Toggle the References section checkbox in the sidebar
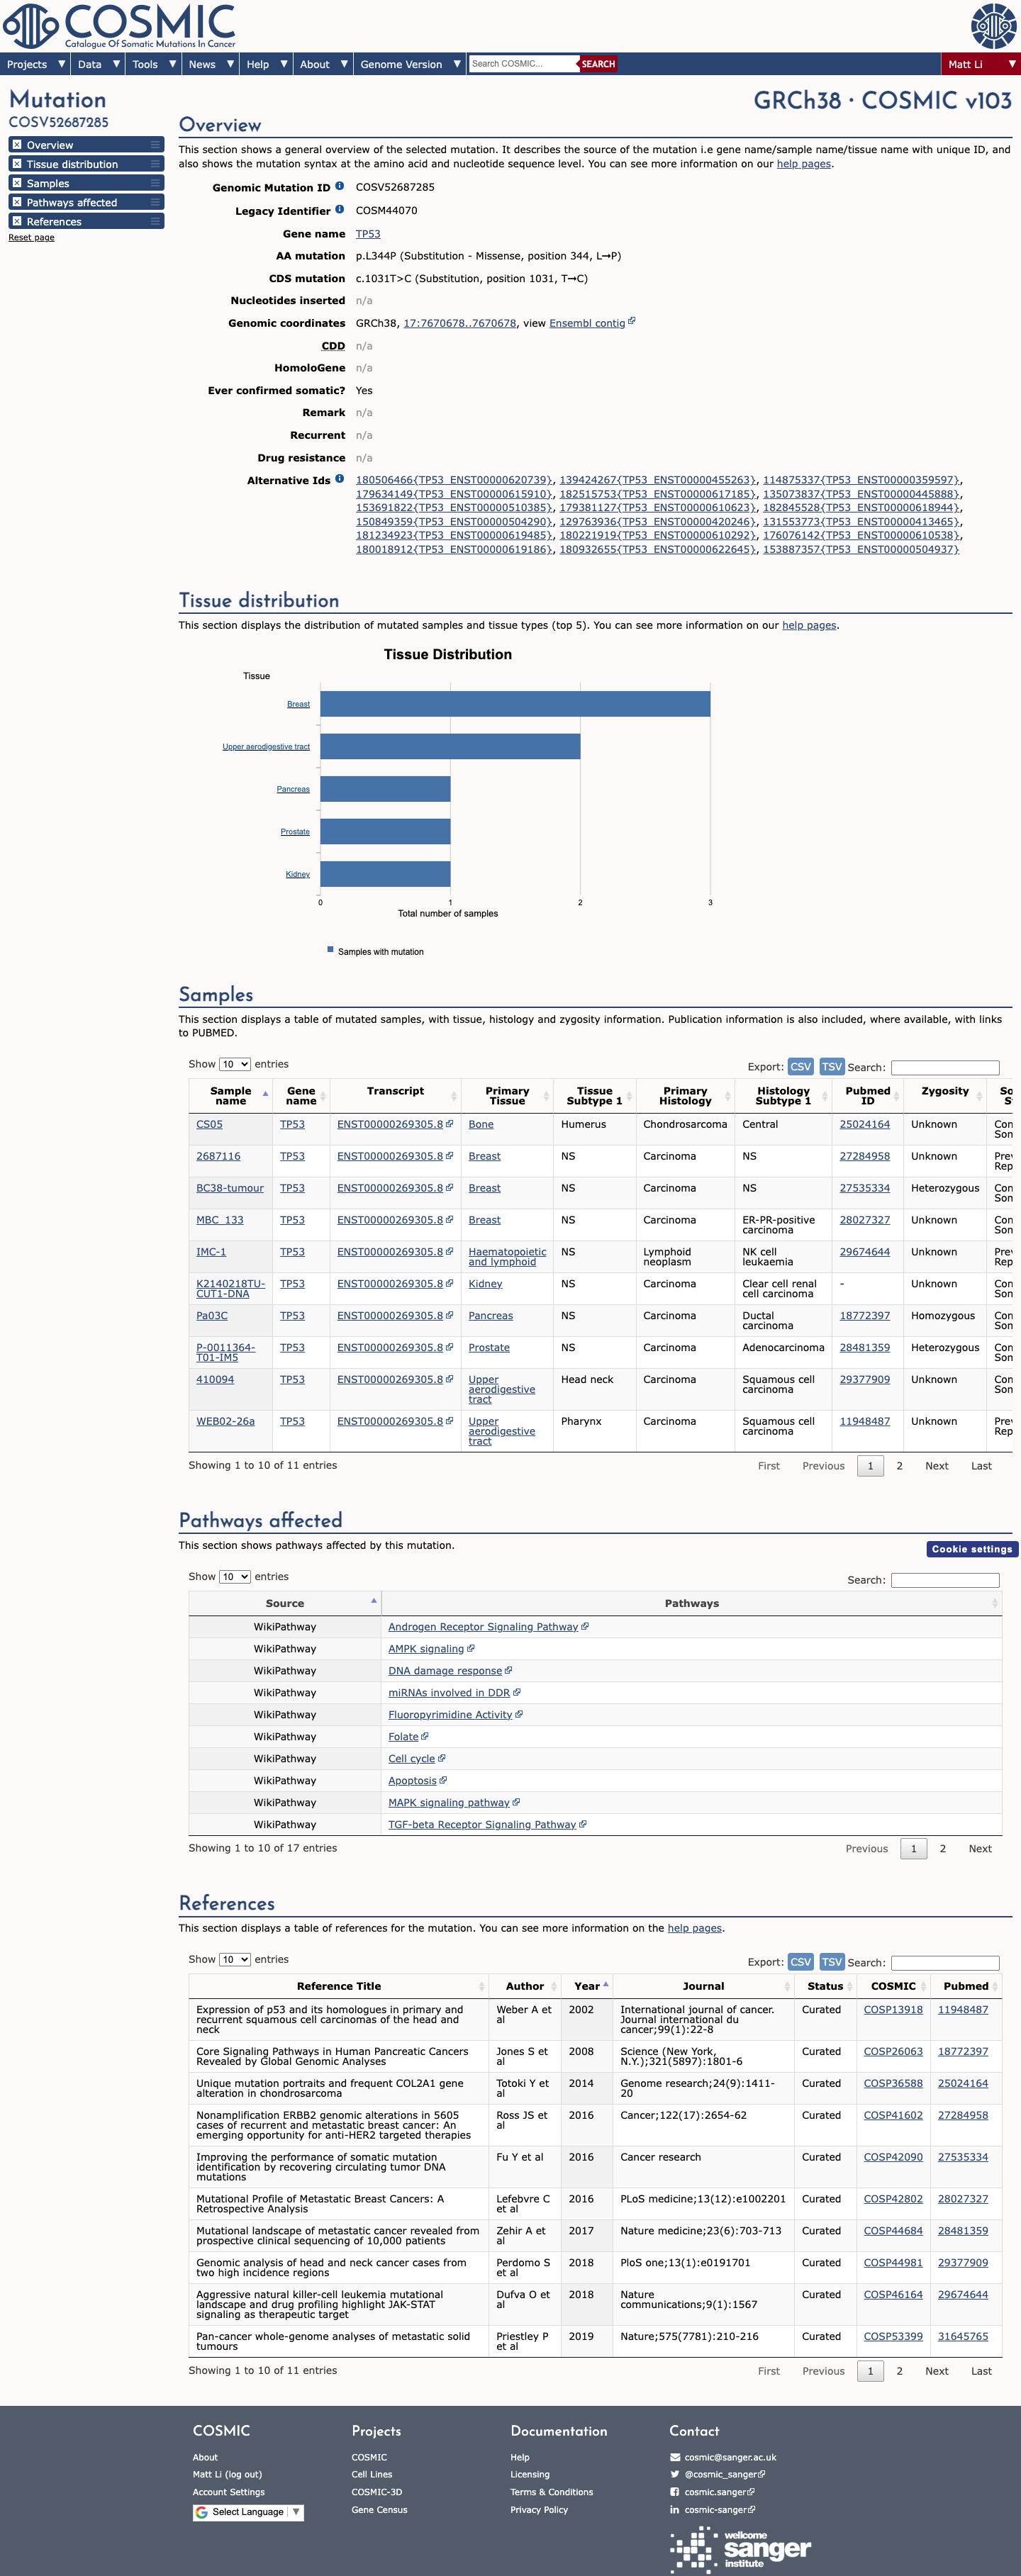This screenshot has height=2576, width=1021. pyautogui.click(x=17, y=221)
